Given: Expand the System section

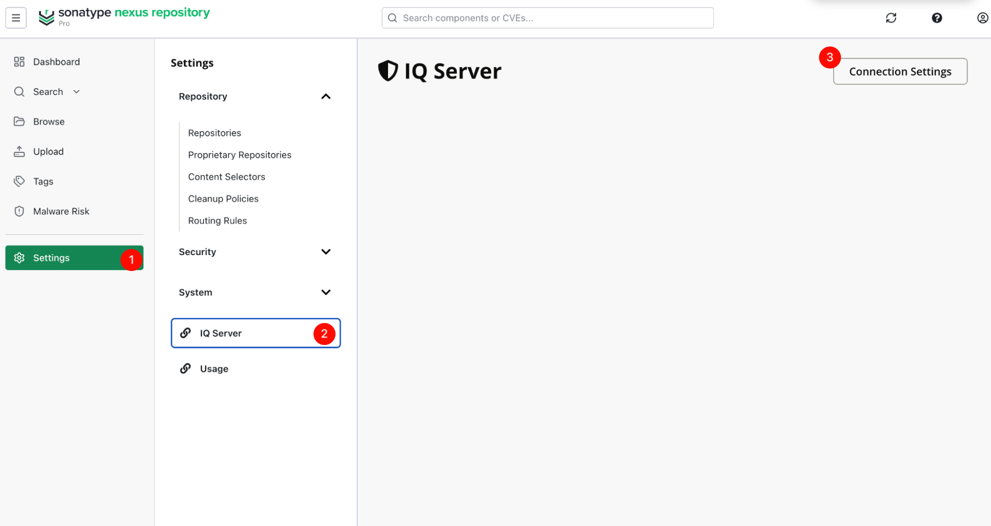Looking at the screenshot, I should [x=325, y=292].
